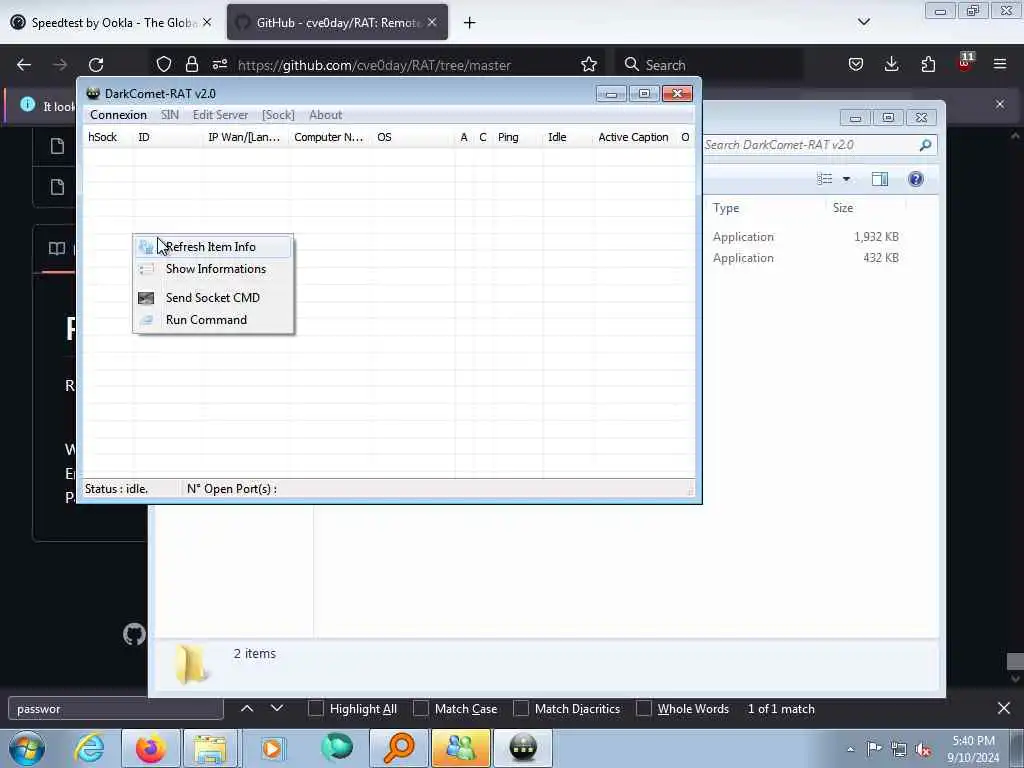
Task: Click the Active Caption column header
Action: click(633, 137)
